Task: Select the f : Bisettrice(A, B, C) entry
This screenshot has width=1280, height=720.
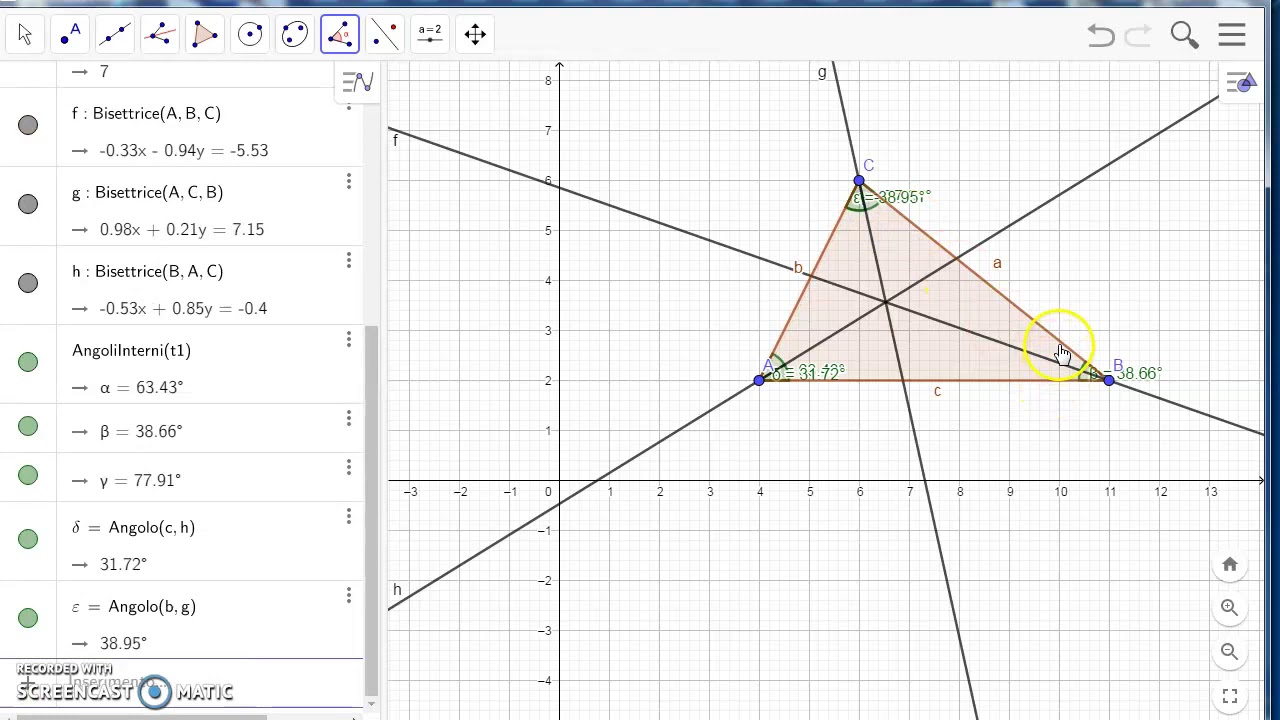Action: (146, 113)
